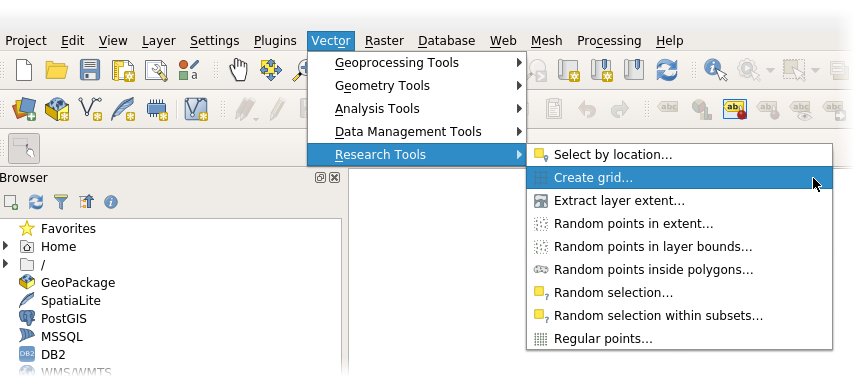The width and height of the screenshot is (857, 384).
Task: Open Layer Labeling Options abc icon
Action: pyautogui.click(x=668, y=107)
